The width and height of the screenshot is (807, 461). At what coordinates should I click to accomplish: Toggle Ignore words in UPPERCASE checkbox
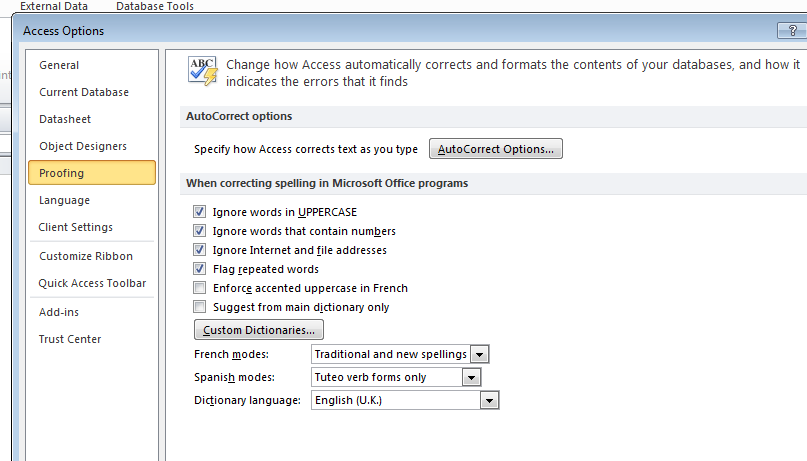[x=199, y=211]
